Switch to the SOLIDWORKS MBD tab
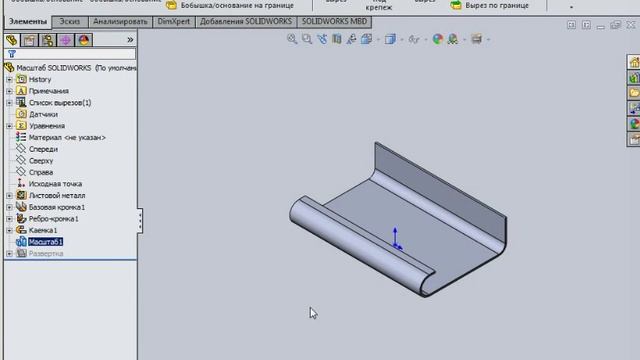640x360 pixels. pyautogui.click(x=334, y=22)
